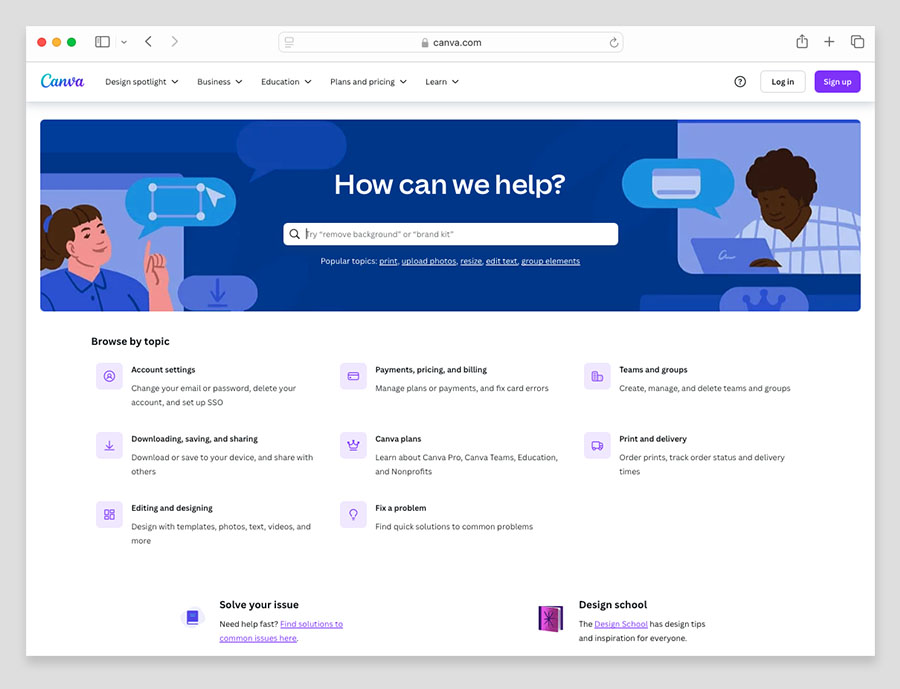The width and height of the screenshot is (900, 689).
Task: Click the Editing and designing icon
Action: [x=109, y=514]
